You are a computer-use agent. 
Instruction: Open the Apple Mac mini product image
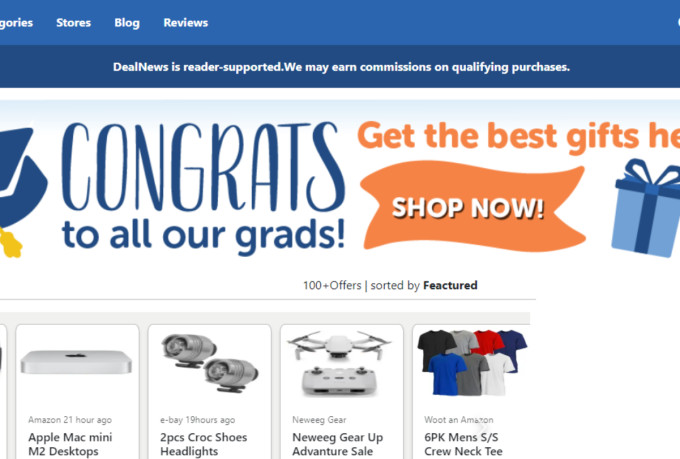pos(76,362)
